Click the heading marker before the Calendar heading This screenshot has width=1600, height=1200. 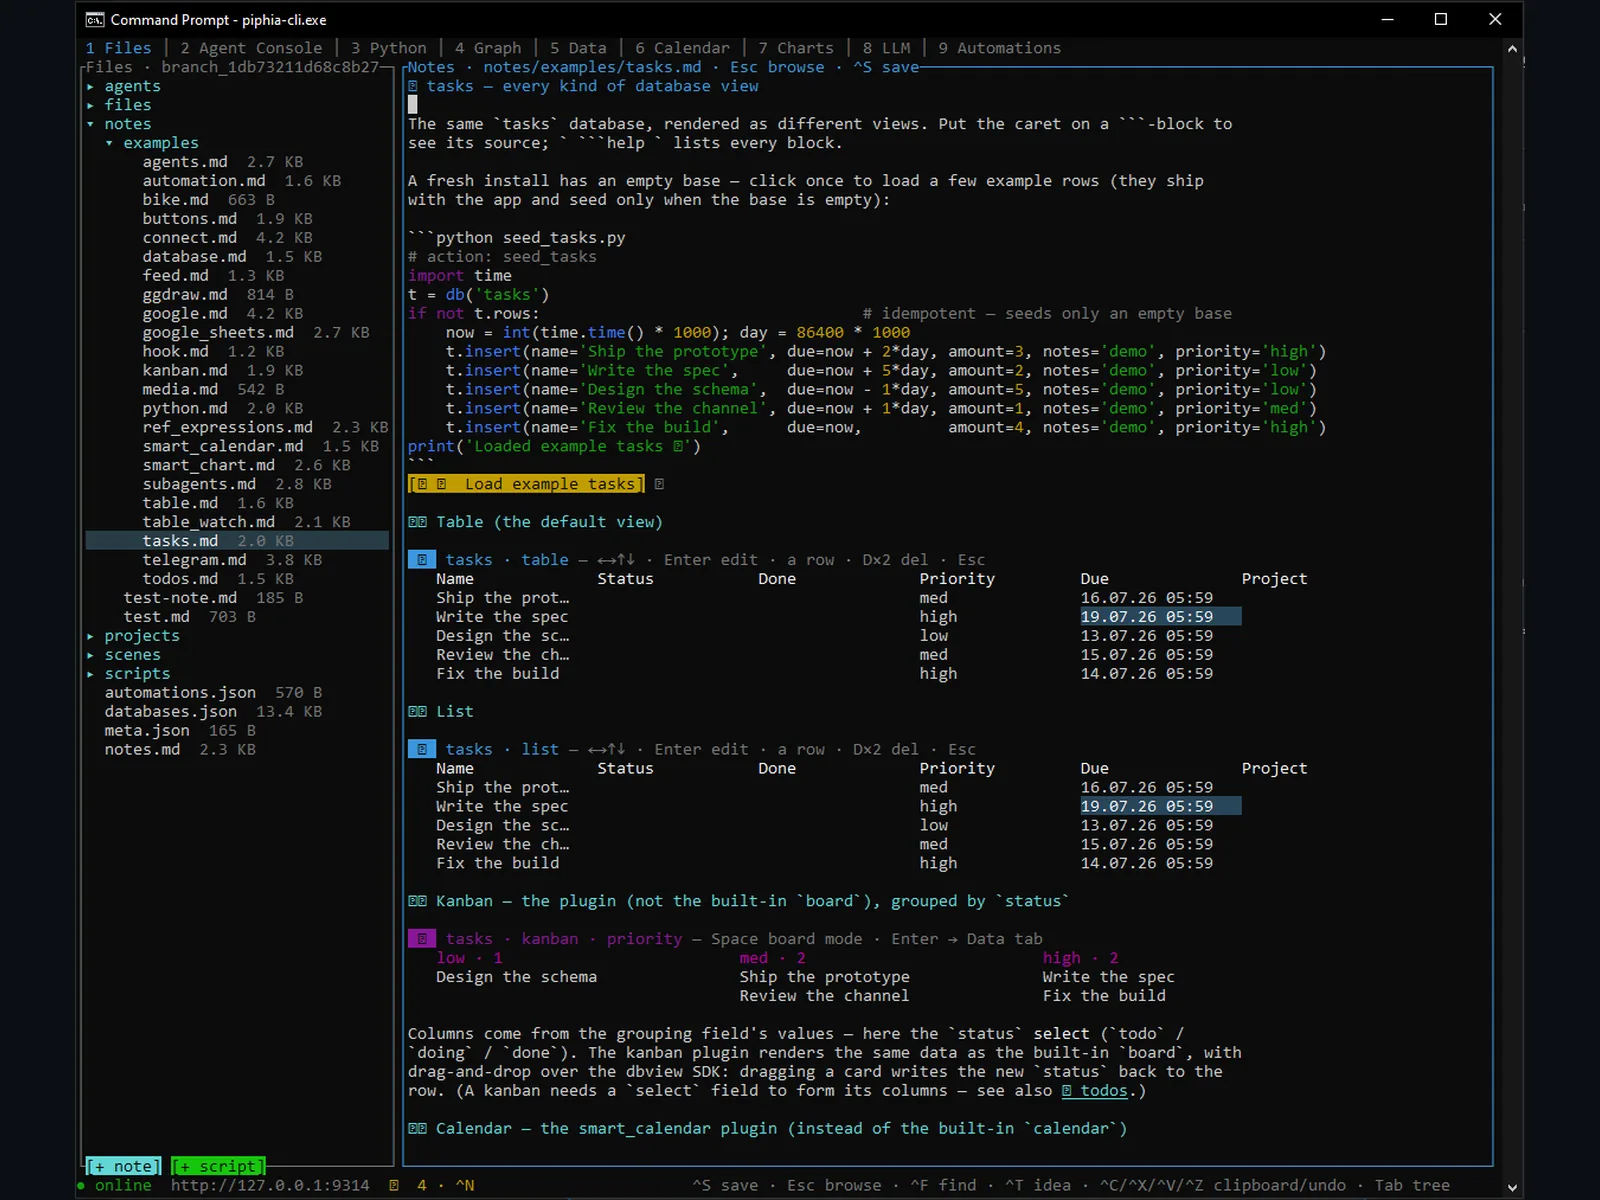417,1128
